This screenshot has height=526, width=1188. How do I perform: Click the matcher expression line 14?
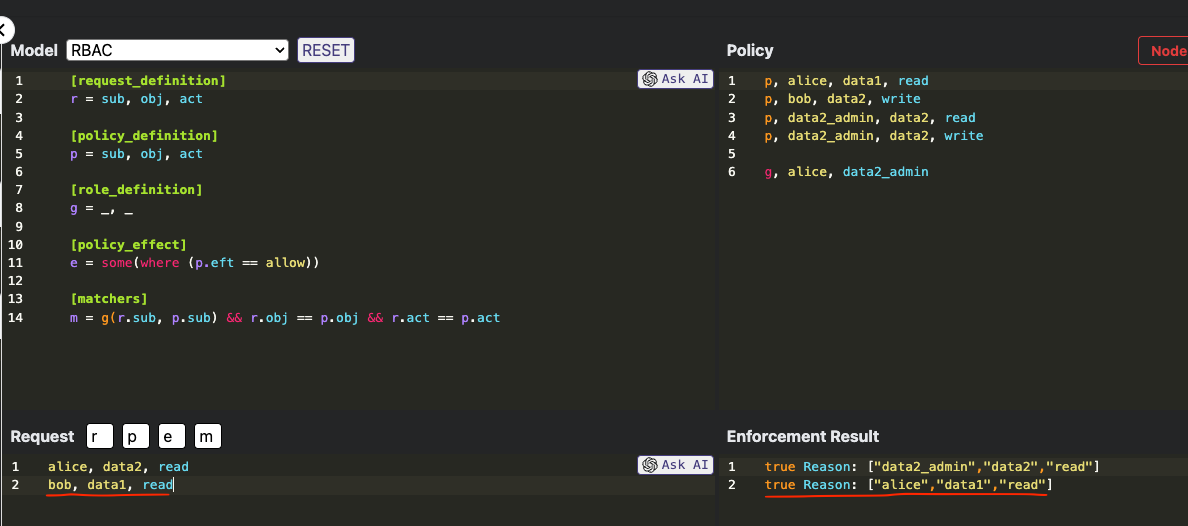click(x=285, y=318)
